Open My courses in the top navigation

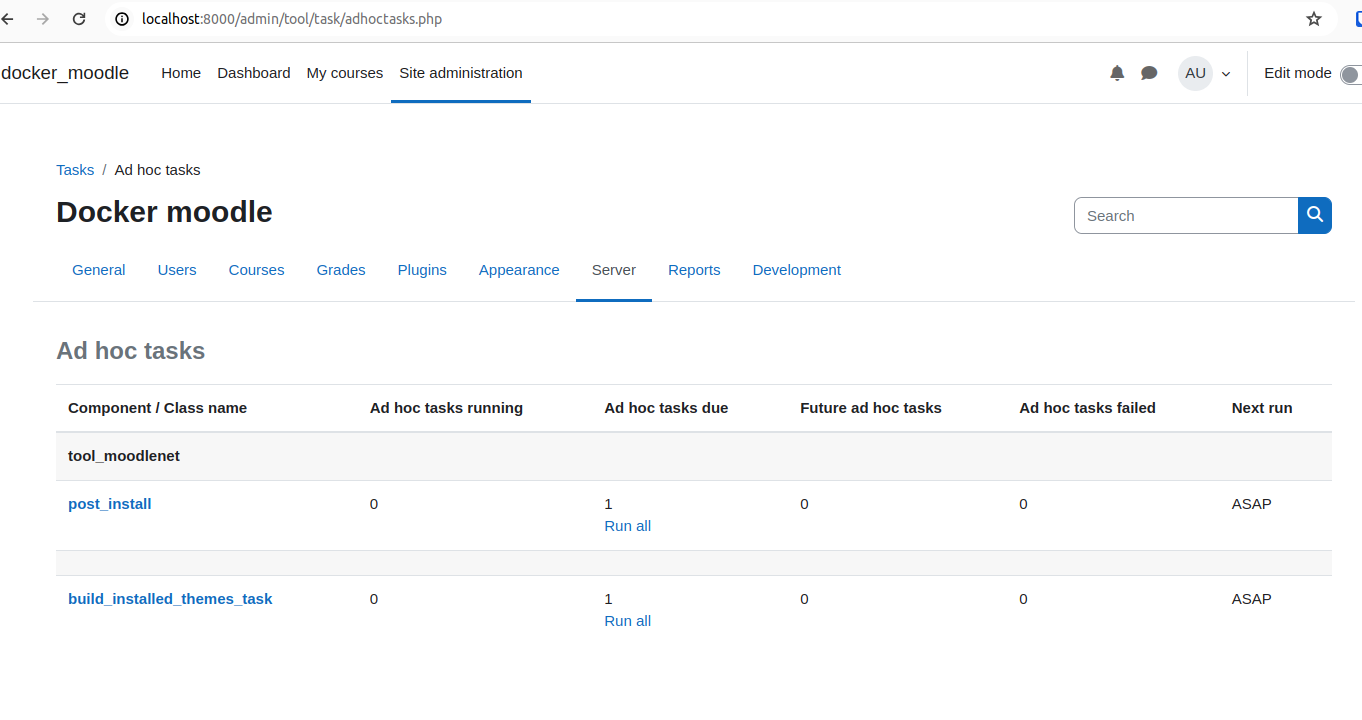point(345,73)
